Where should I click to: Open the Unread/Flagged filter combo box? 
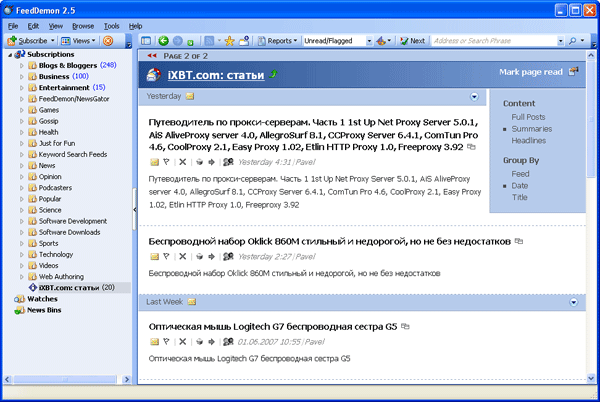pos(338,41)
